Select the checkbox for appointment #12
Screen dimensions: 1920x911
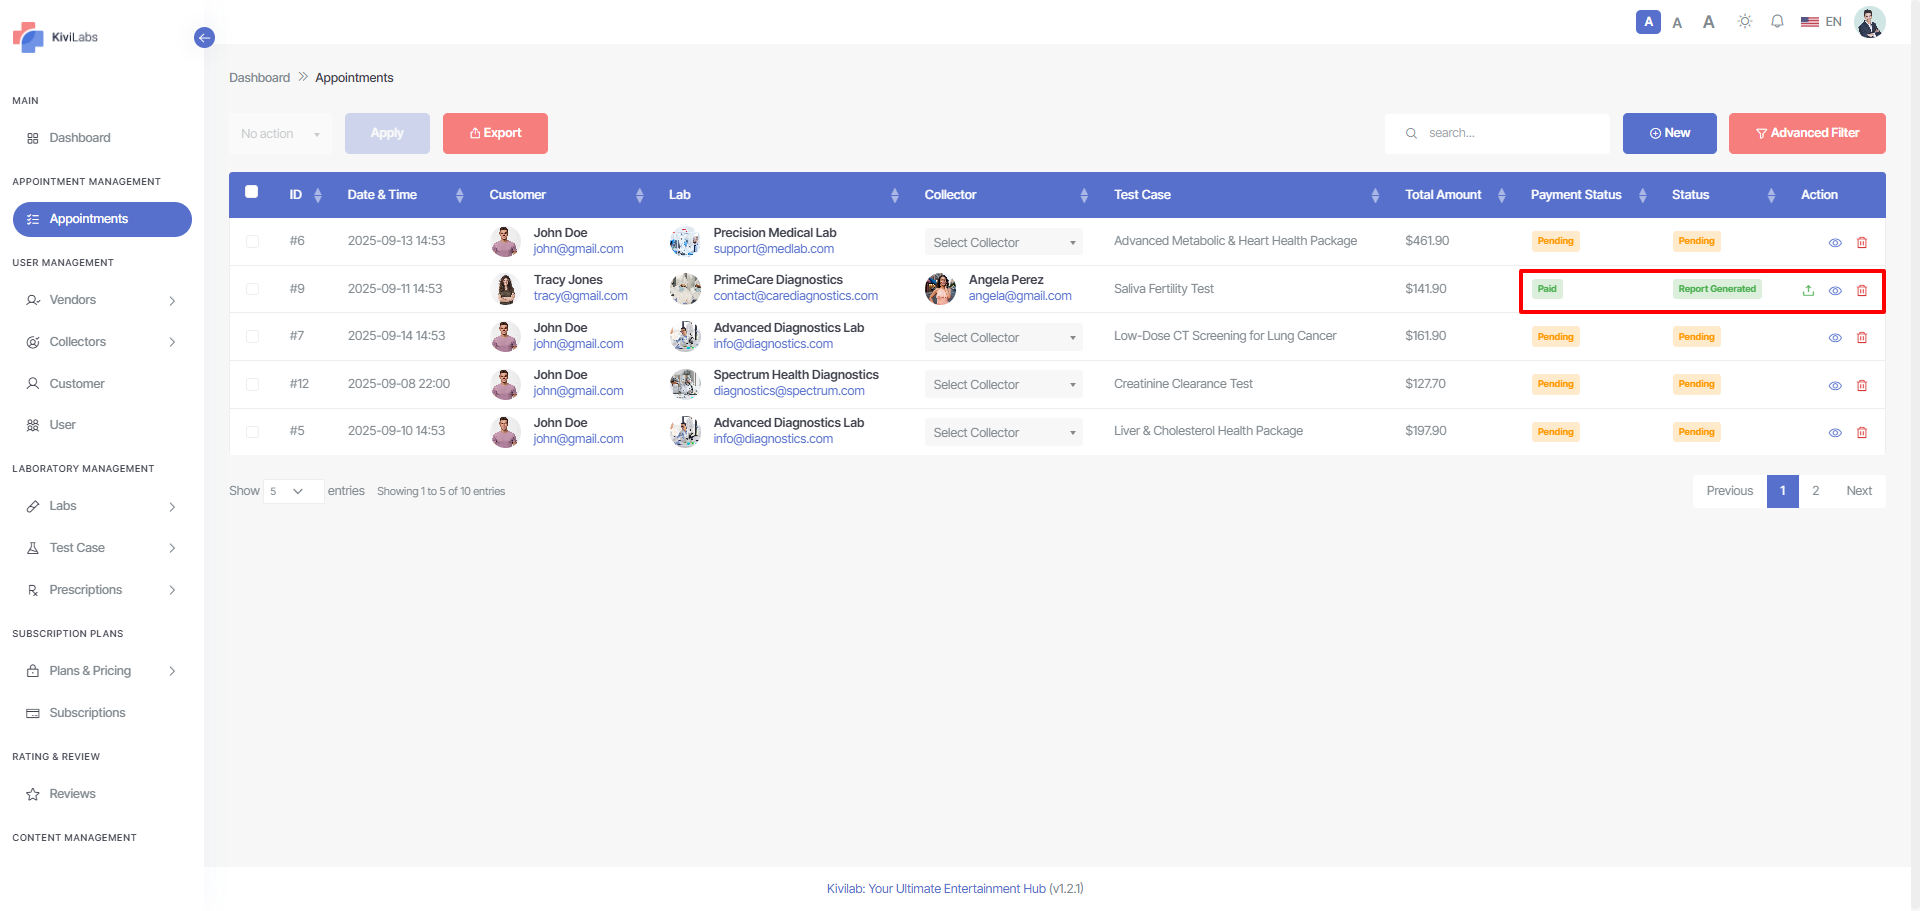[x=252, y=384]
